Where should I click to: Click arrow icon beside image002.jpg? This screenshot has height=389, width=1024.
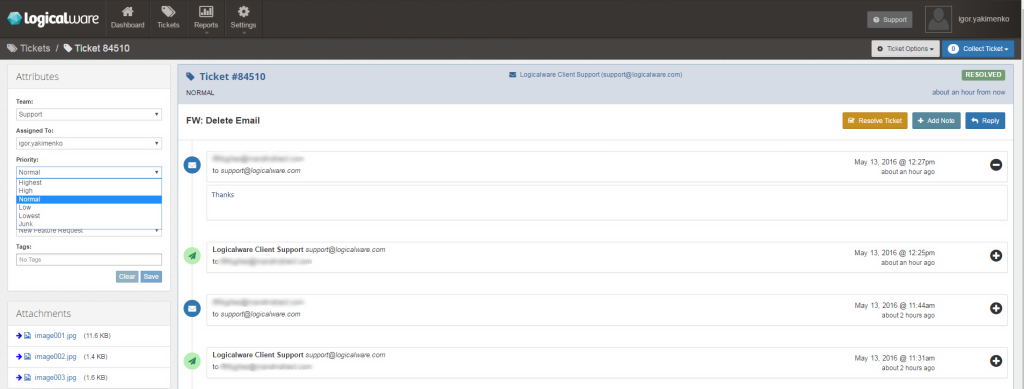[x=19, y=357]
